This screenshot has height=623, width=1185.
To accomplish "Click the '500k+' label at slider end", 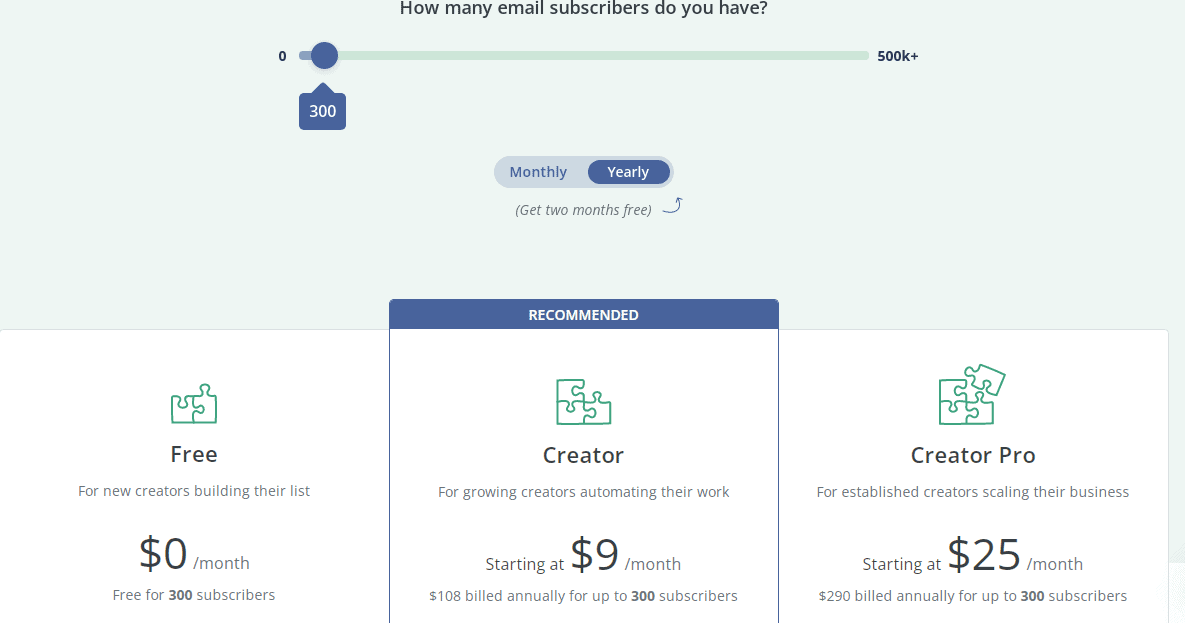I will pos(897,55).
